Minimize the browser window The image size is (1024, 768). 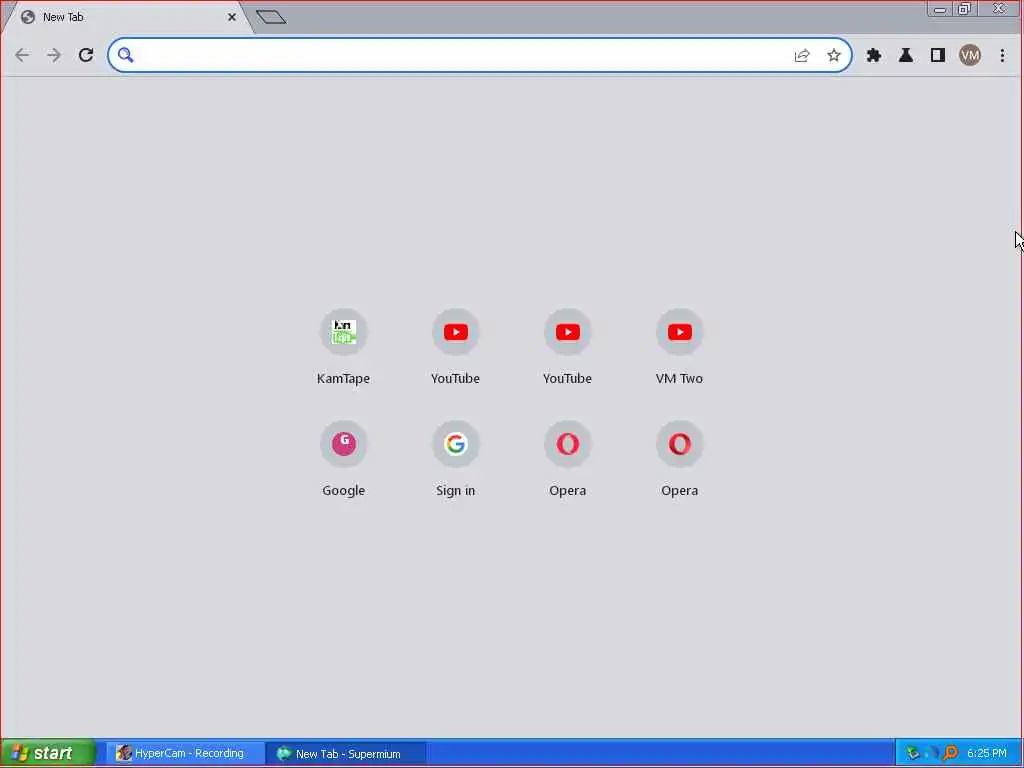tap(940, 9)
